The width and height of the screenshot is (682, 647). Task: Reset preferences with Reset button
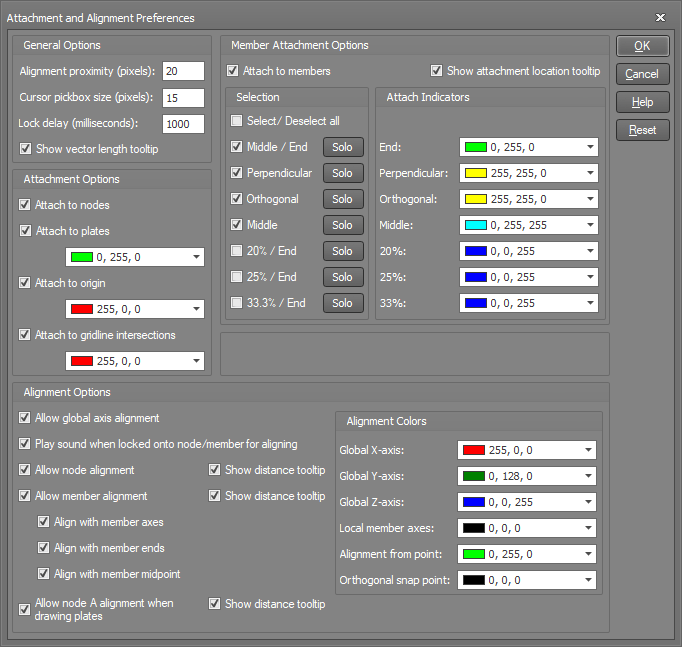642,130
